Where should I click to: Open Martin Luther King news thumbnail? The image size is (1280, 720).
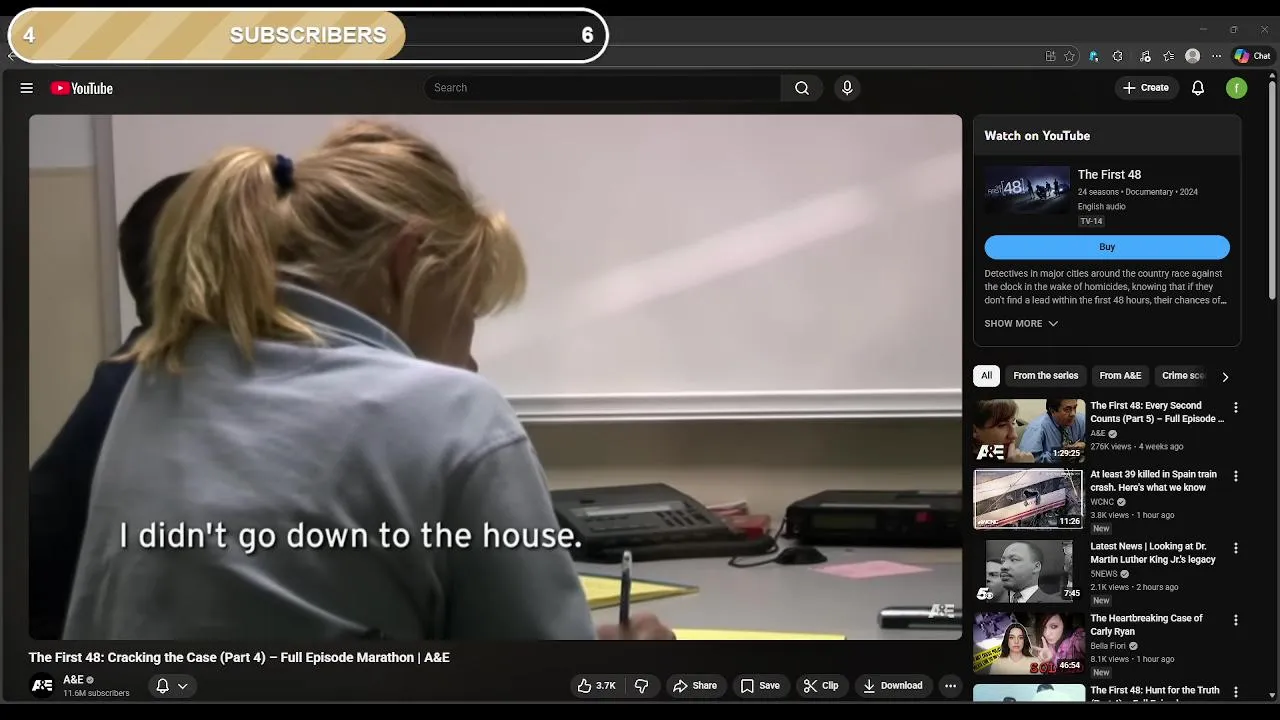[x=1029, y=571]
